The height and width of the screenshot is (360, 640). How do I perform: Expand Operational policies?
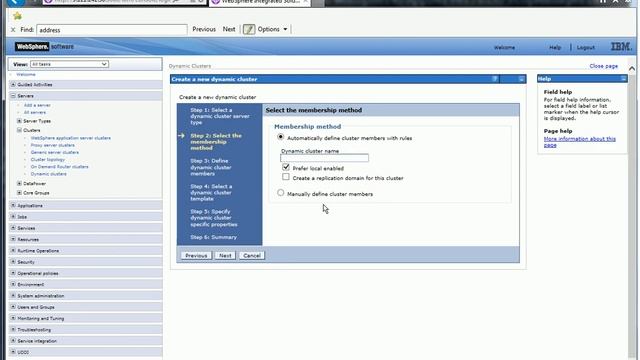point(13,273)
